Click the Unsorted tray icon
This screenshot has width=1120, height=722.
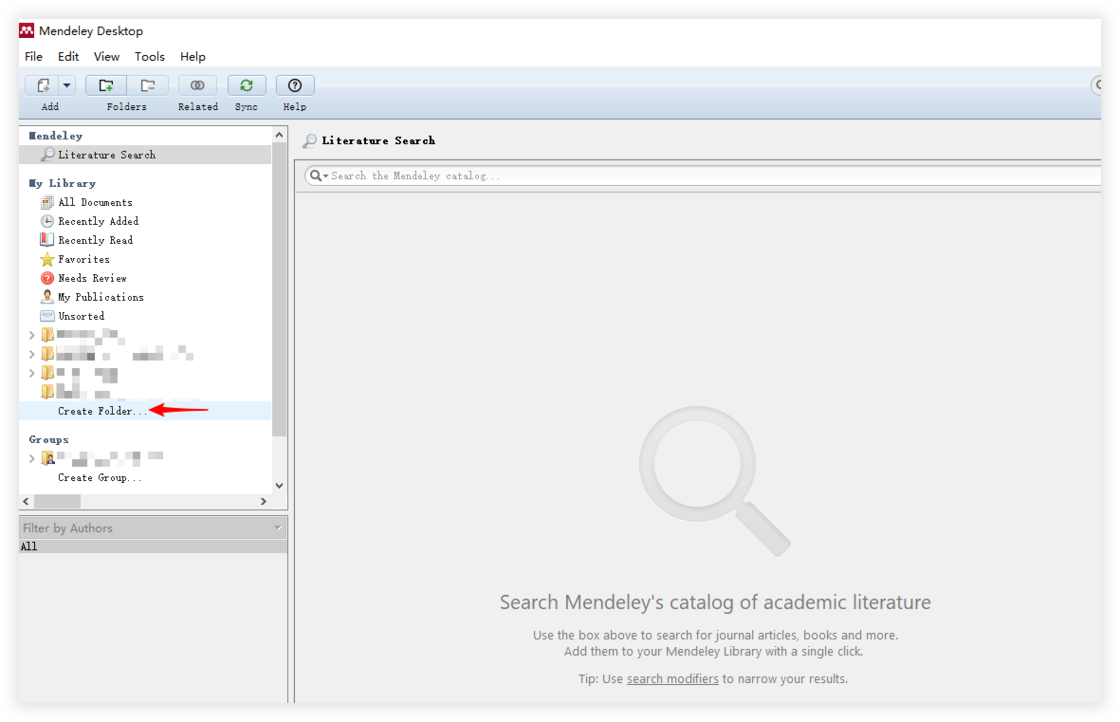click(47, 316)
